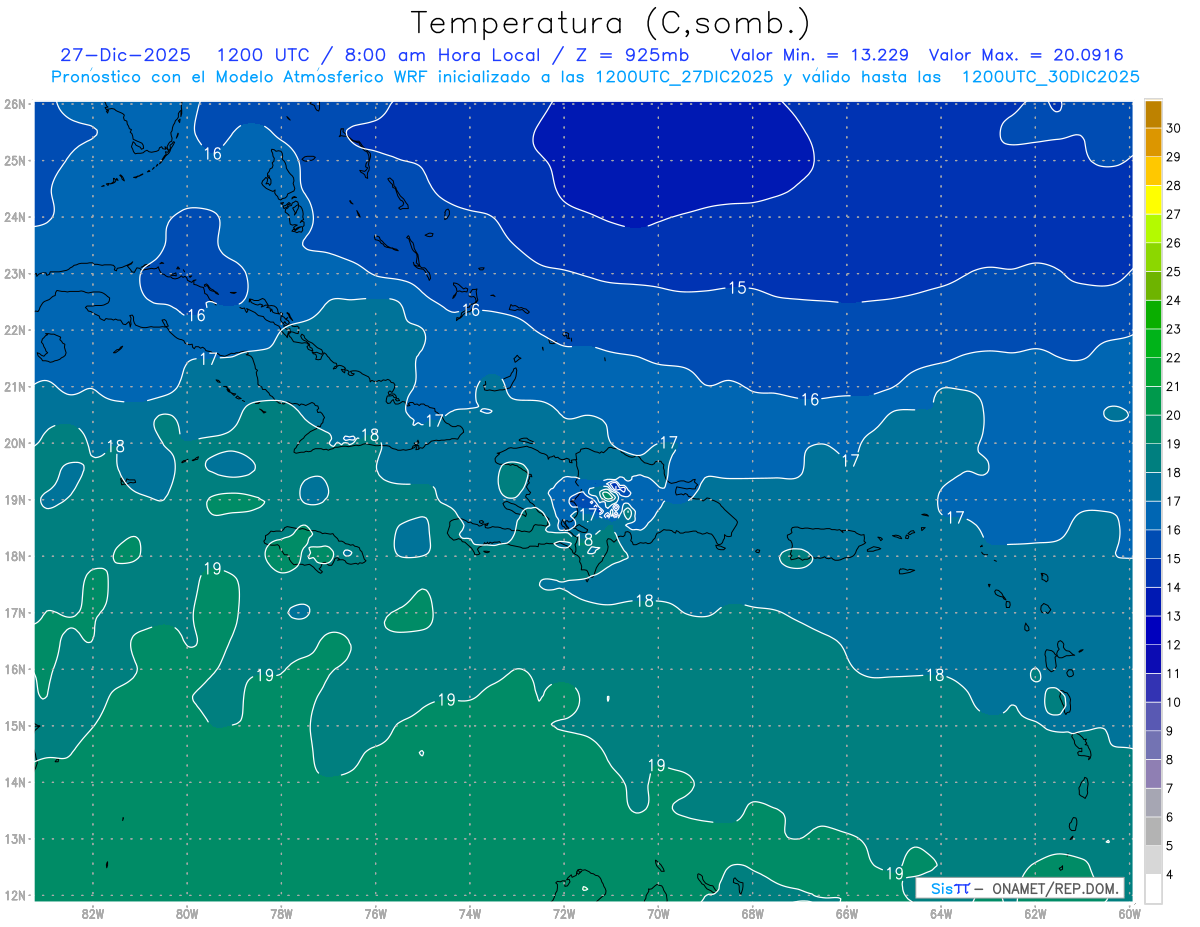Screen dimensions: 1200x927
Task: Click the contour label "15" on the map
Action: (737, 288)
